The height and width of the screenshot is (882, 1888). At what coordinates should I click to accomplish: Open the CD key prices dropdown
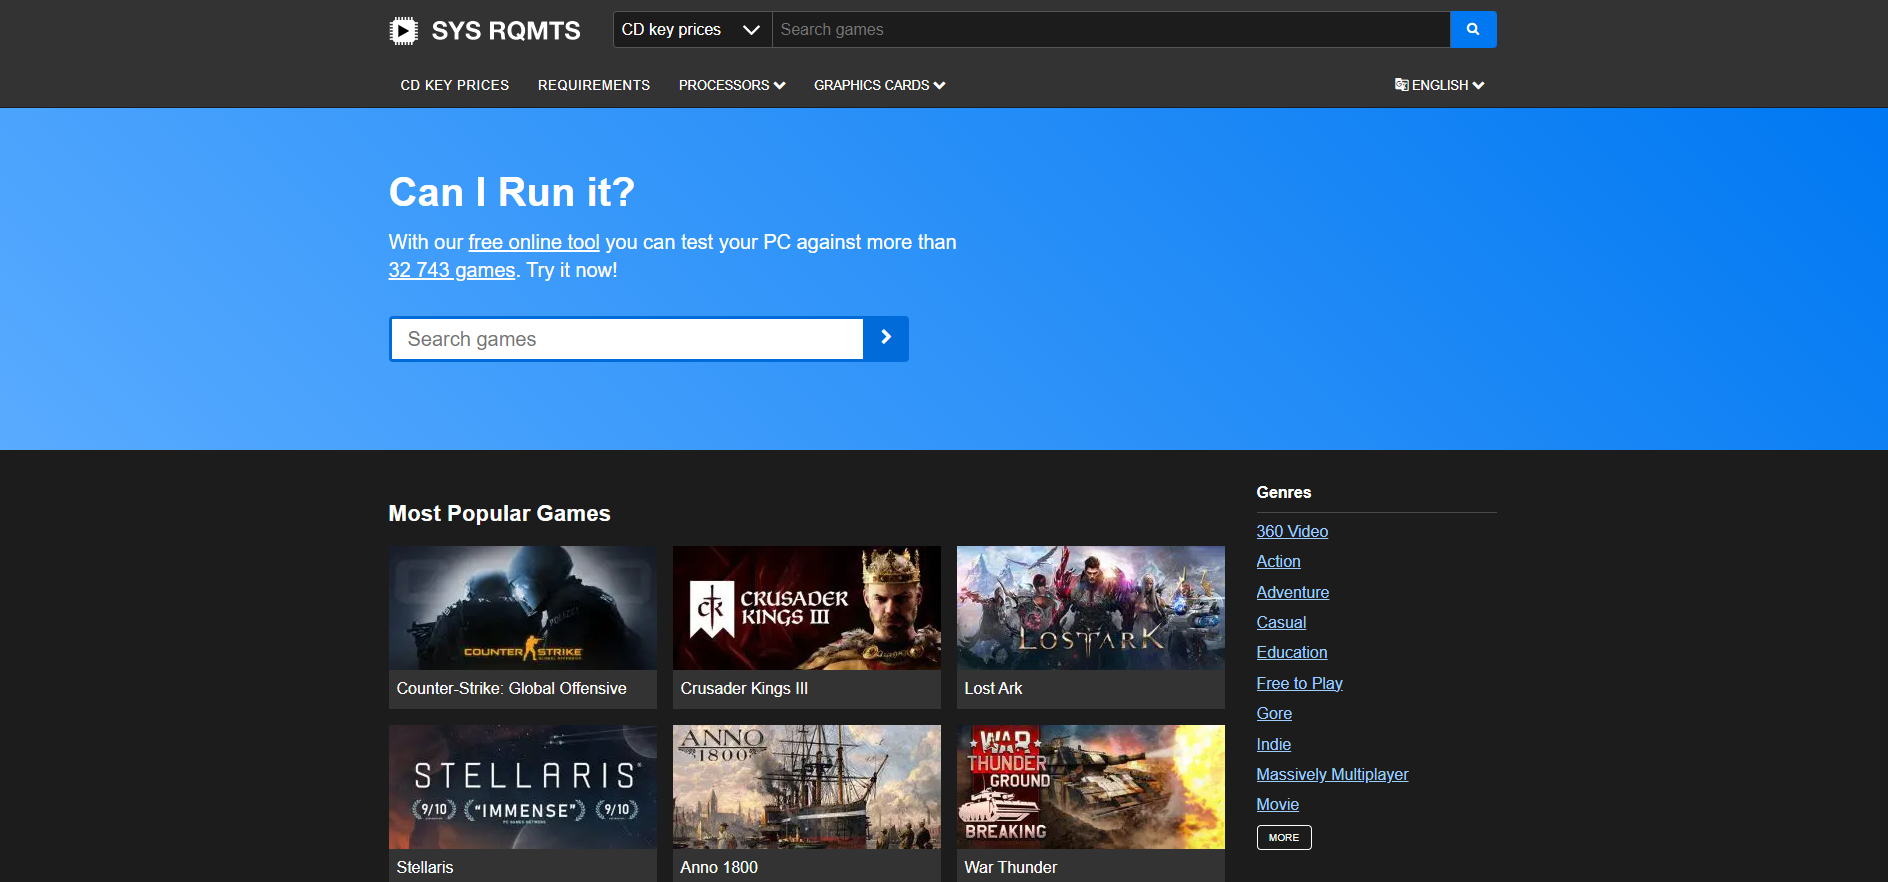click(x=692, y=30)
